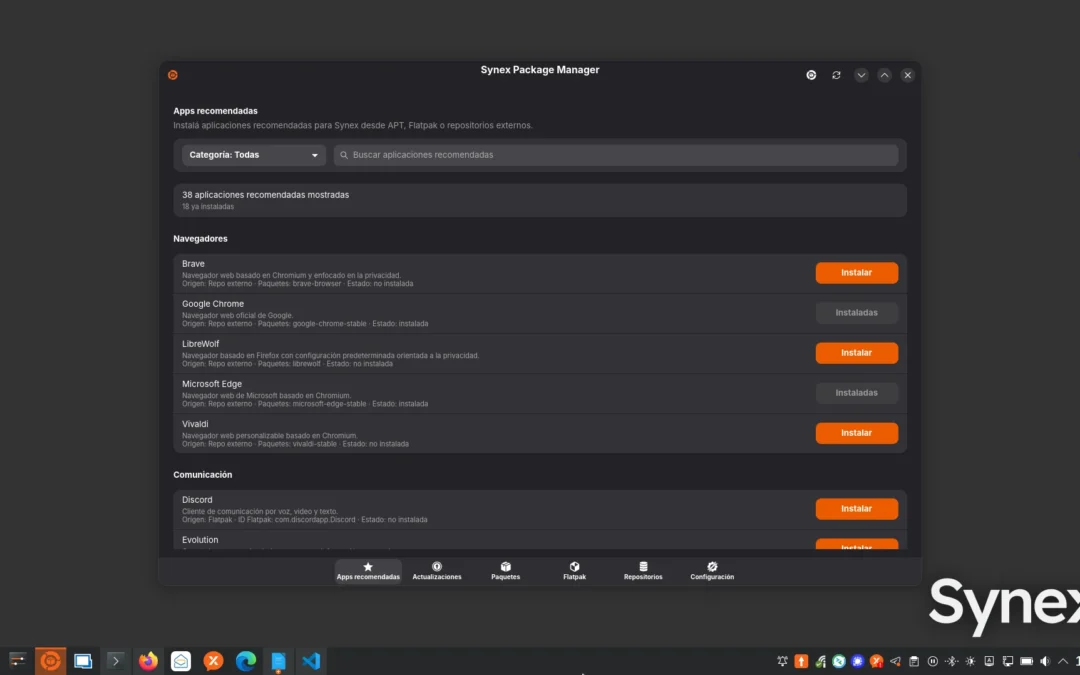Switch to the Configuración tab
This screenshot has width=1080, height=675.
point(712,571)
